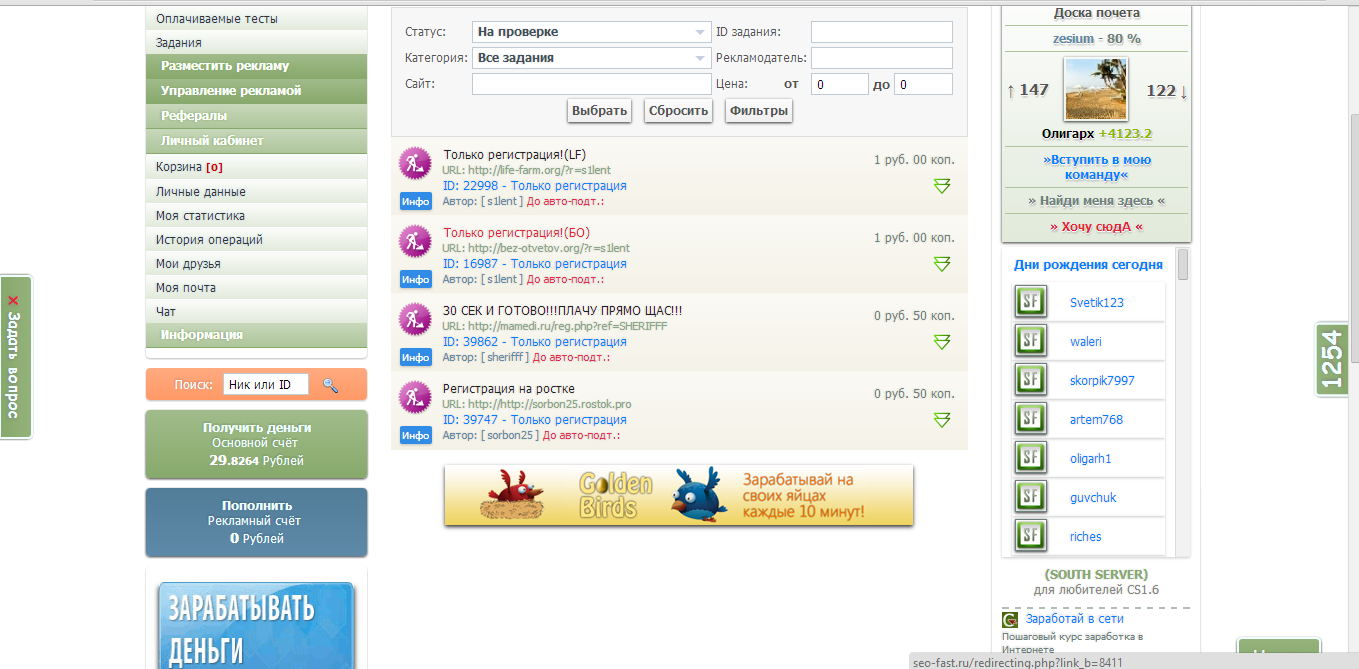
Task: Open the Категория dropdown
Action: [591, 58]
